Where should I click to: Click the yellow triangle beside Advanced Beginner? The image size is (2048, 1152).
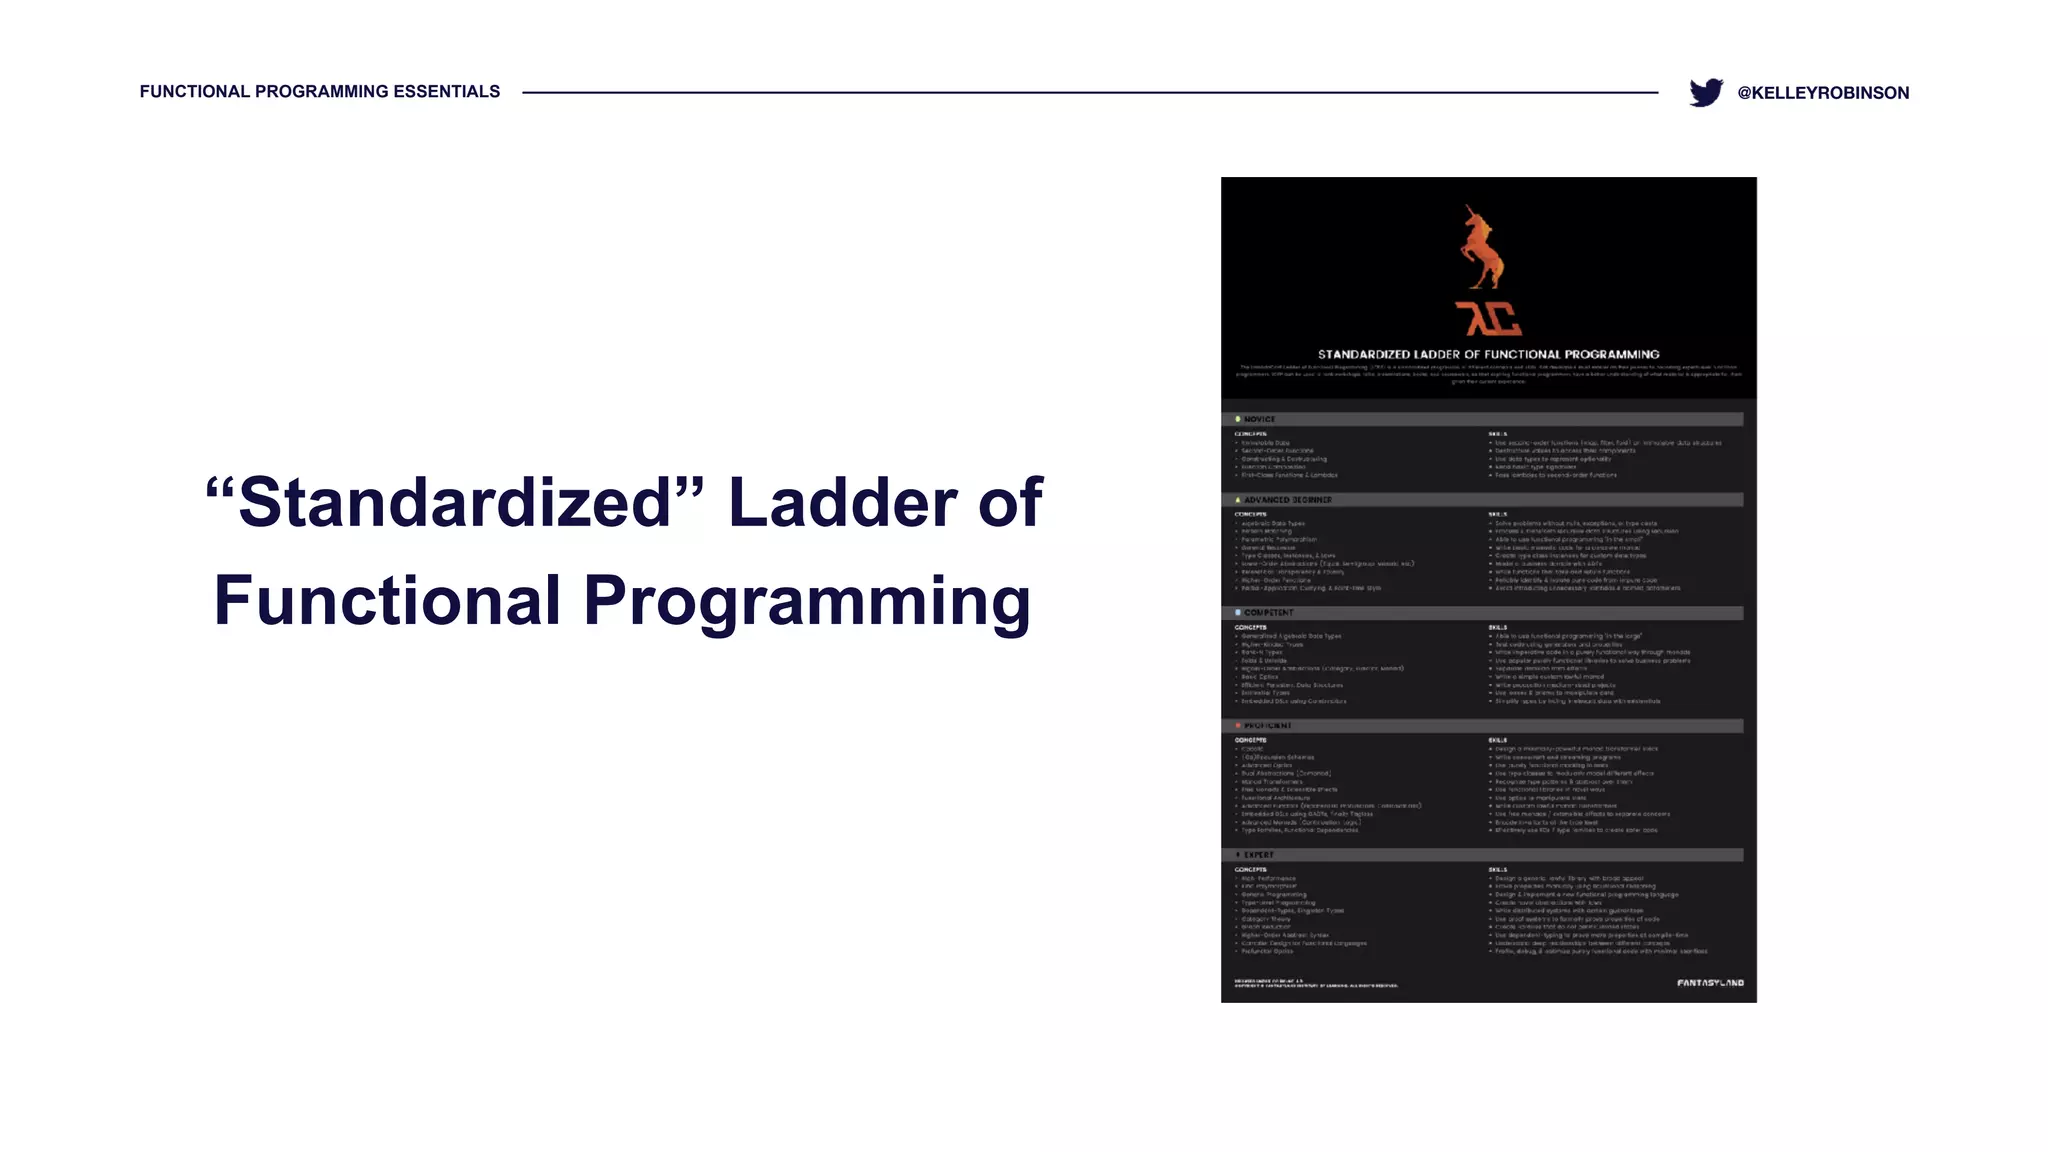pyautogui.click(x=1238, y=499)
